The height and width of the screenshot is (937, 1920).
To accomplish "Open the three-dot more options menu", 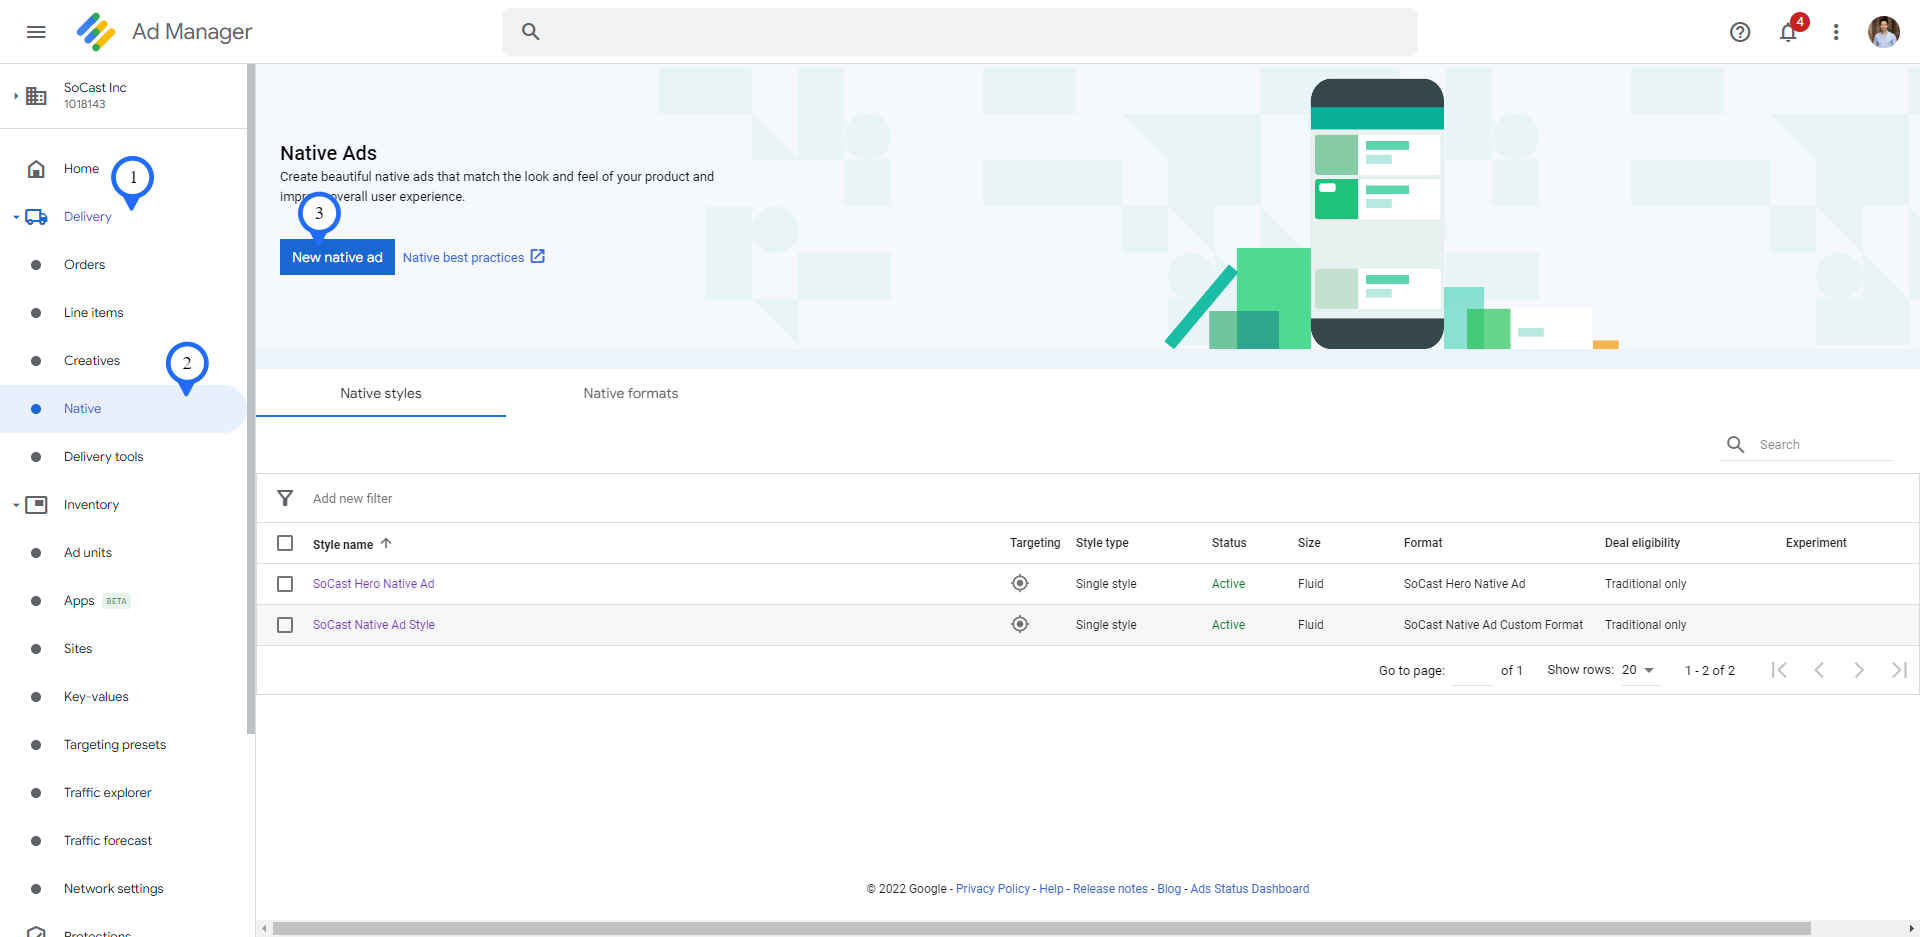I will click(x=1836, y=32).
